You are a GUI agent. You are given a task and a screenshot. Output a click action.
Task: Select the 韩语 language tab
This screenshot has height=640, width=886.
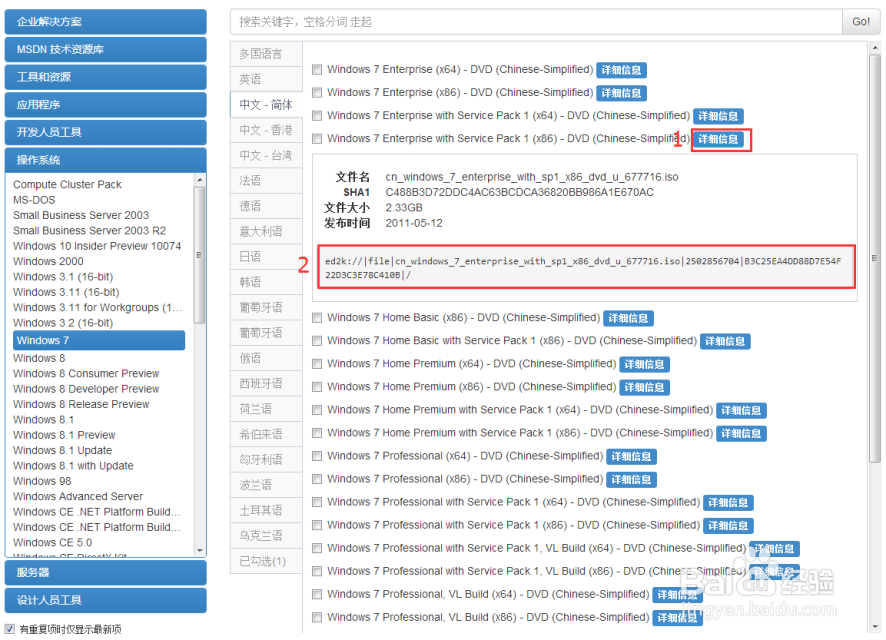coord(266,282)
